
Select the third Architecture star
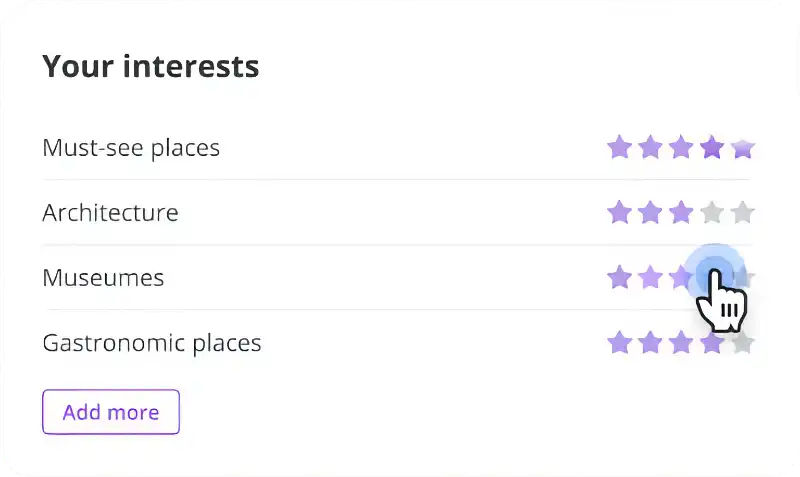(x=681, y=212)
